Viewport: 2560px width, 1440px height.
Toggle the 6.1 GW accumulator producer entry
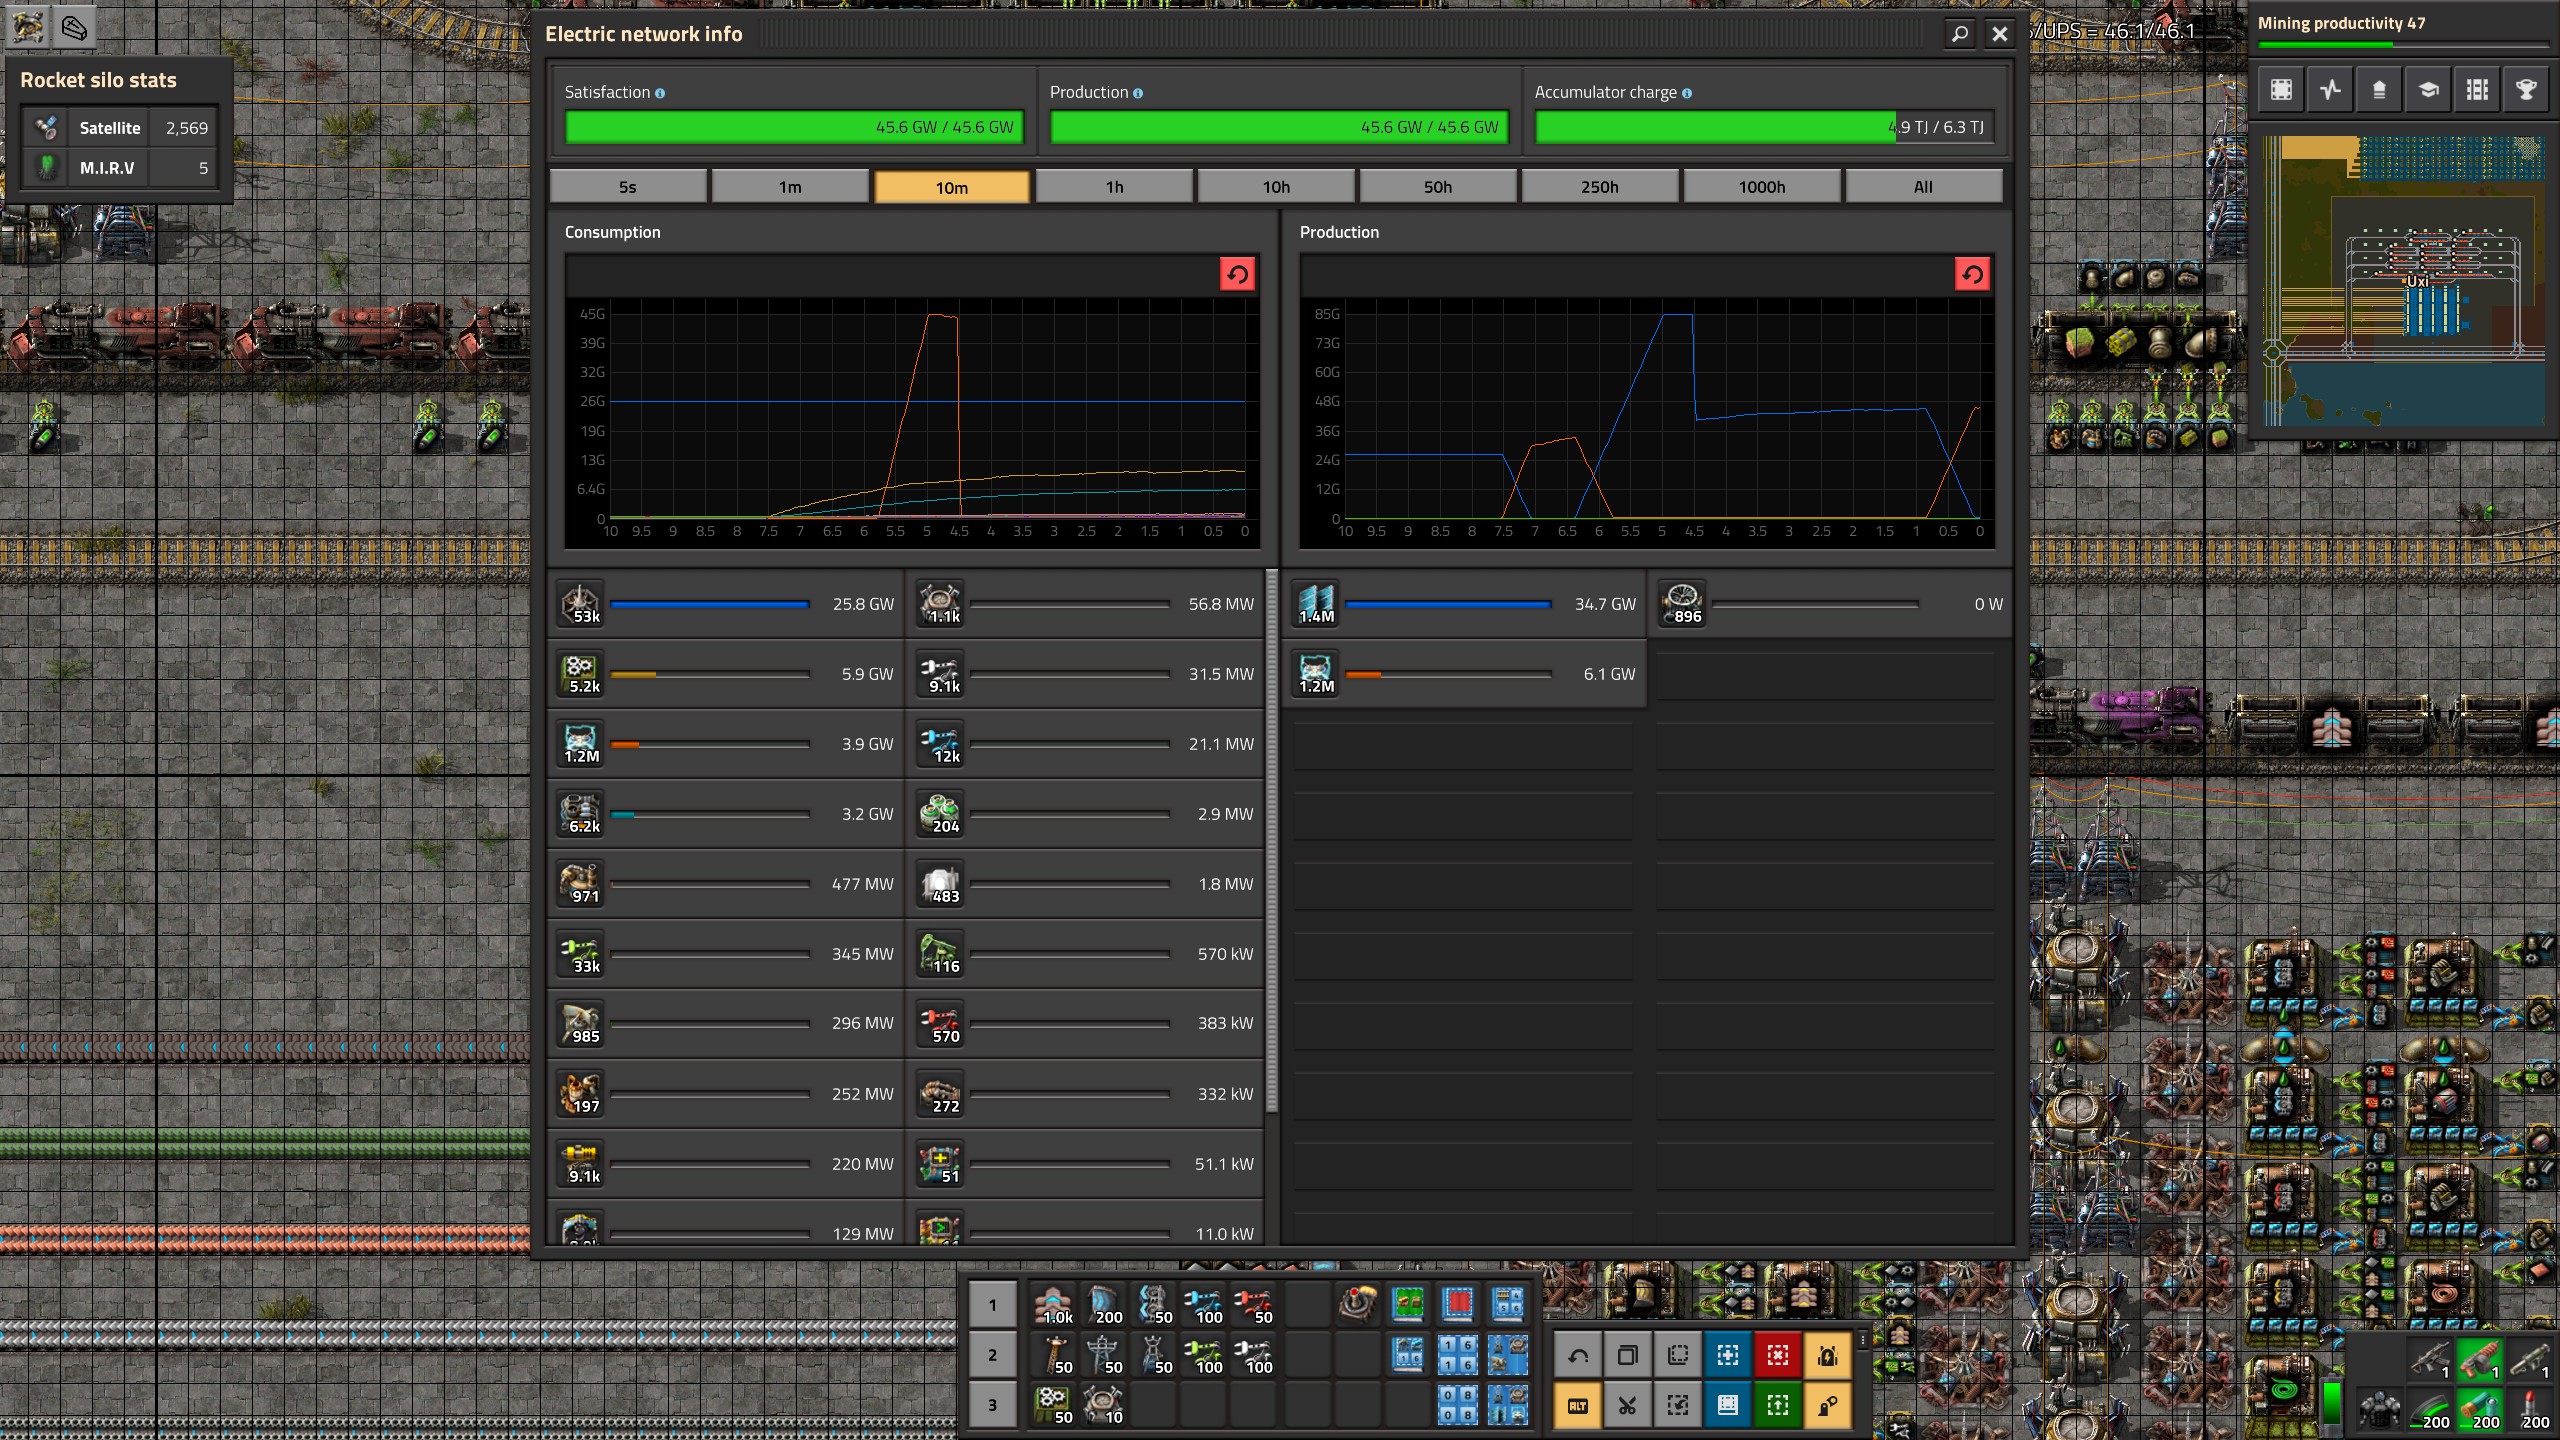tap(1465, 674)
